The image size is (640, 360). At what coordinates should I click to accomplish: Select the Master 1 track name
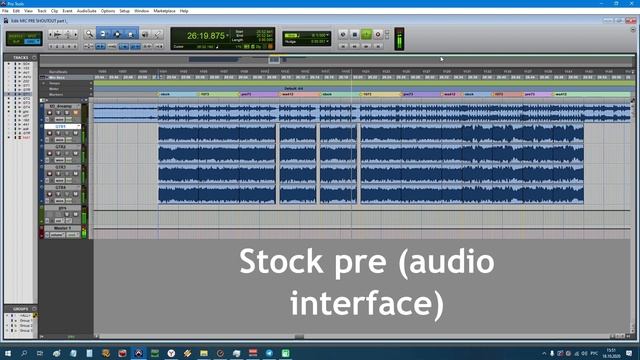[x=63, y=228]
